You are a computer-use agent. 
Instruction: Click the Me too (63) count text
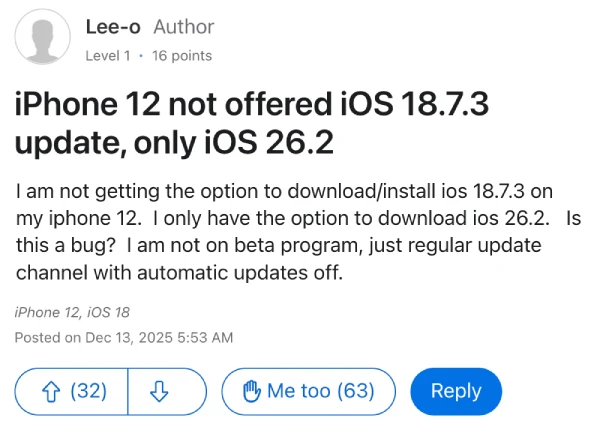coord(319,390)
